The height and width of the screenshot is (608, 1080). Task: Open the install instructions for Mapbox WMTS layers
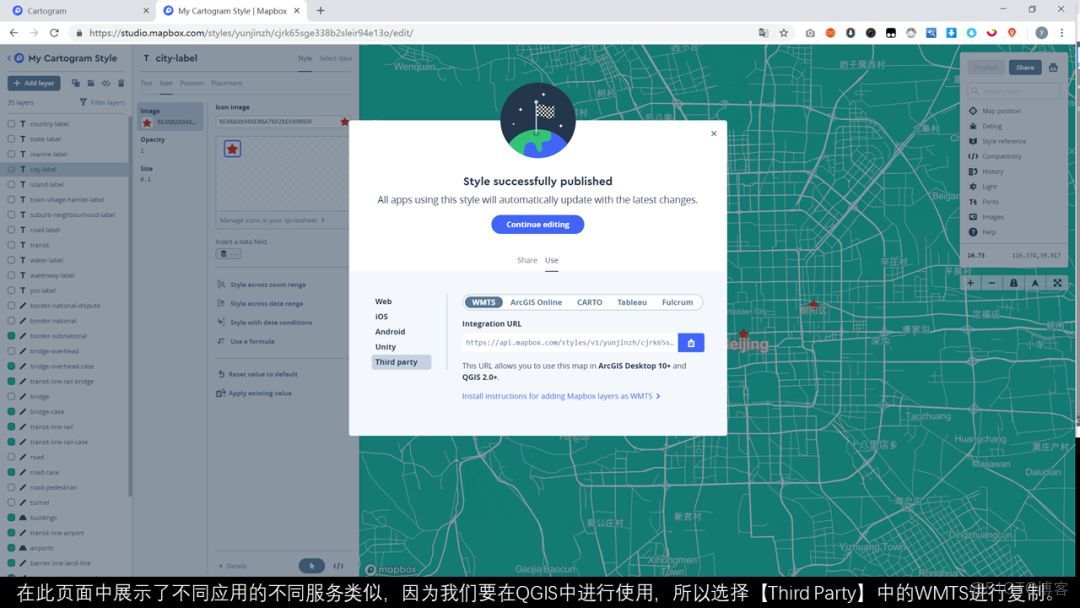click(560, 396)
